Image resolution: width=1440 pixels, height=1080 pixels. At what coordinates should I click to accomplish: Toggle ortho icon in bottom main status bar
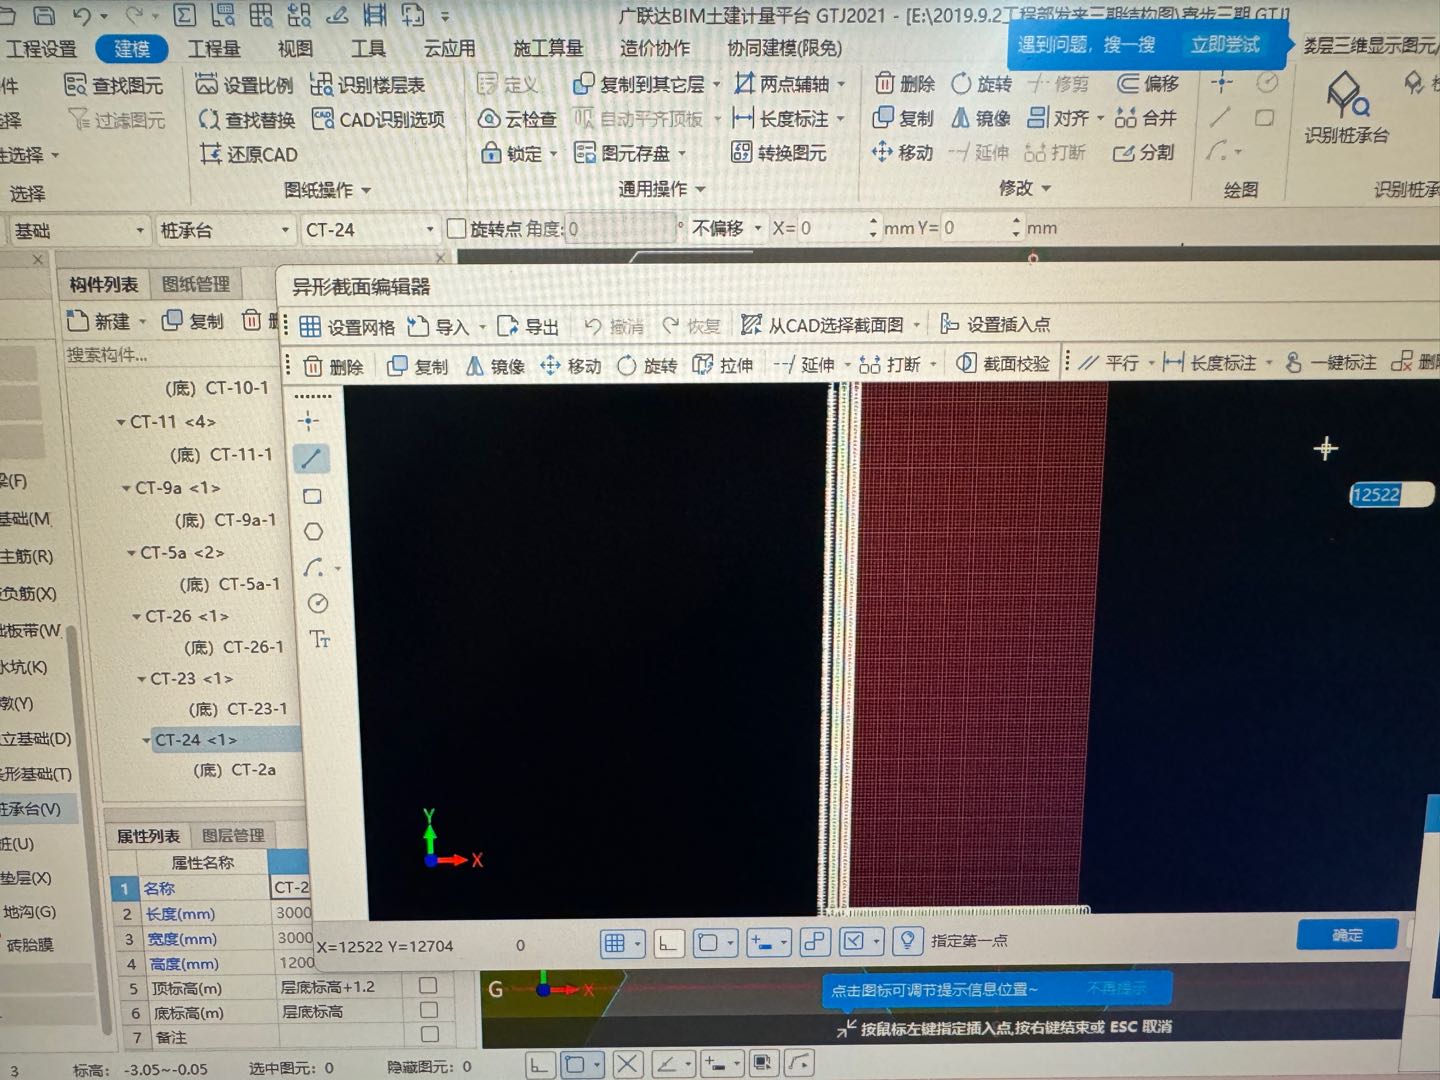pyautogui.click(x=538, y=1064)
